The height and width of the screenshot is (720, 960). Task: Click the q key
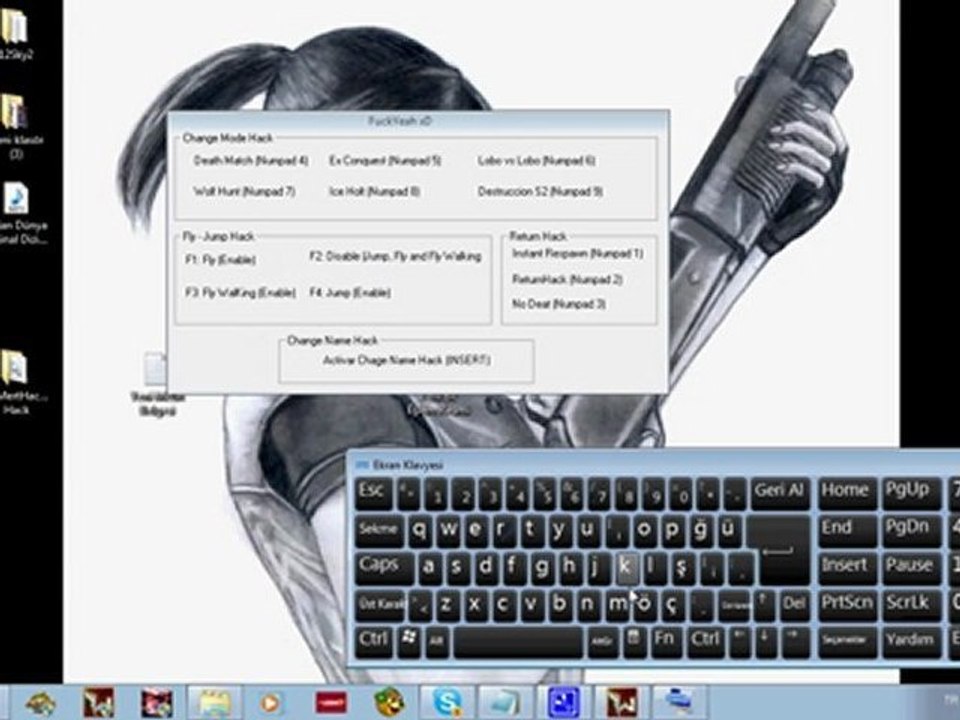[420, 531]
